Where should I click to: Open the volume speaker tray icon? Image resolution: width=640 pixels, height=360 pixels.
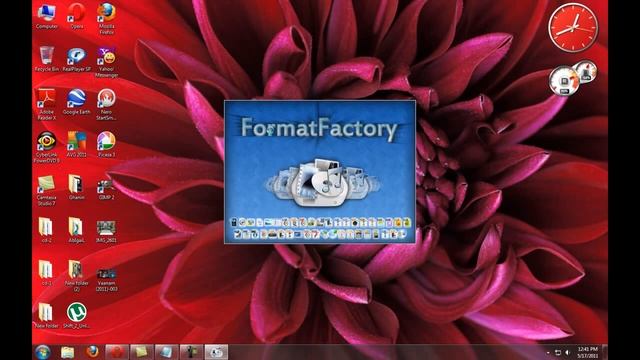point(568,352)
